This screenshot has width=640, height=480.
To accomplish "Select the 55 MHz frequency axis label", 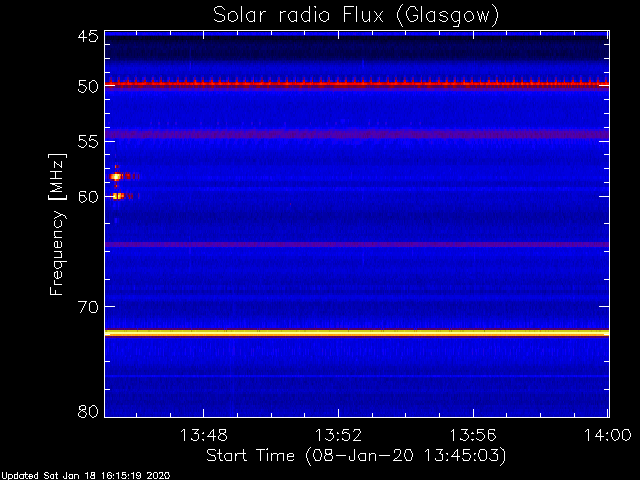I will (x=88, y=142).
